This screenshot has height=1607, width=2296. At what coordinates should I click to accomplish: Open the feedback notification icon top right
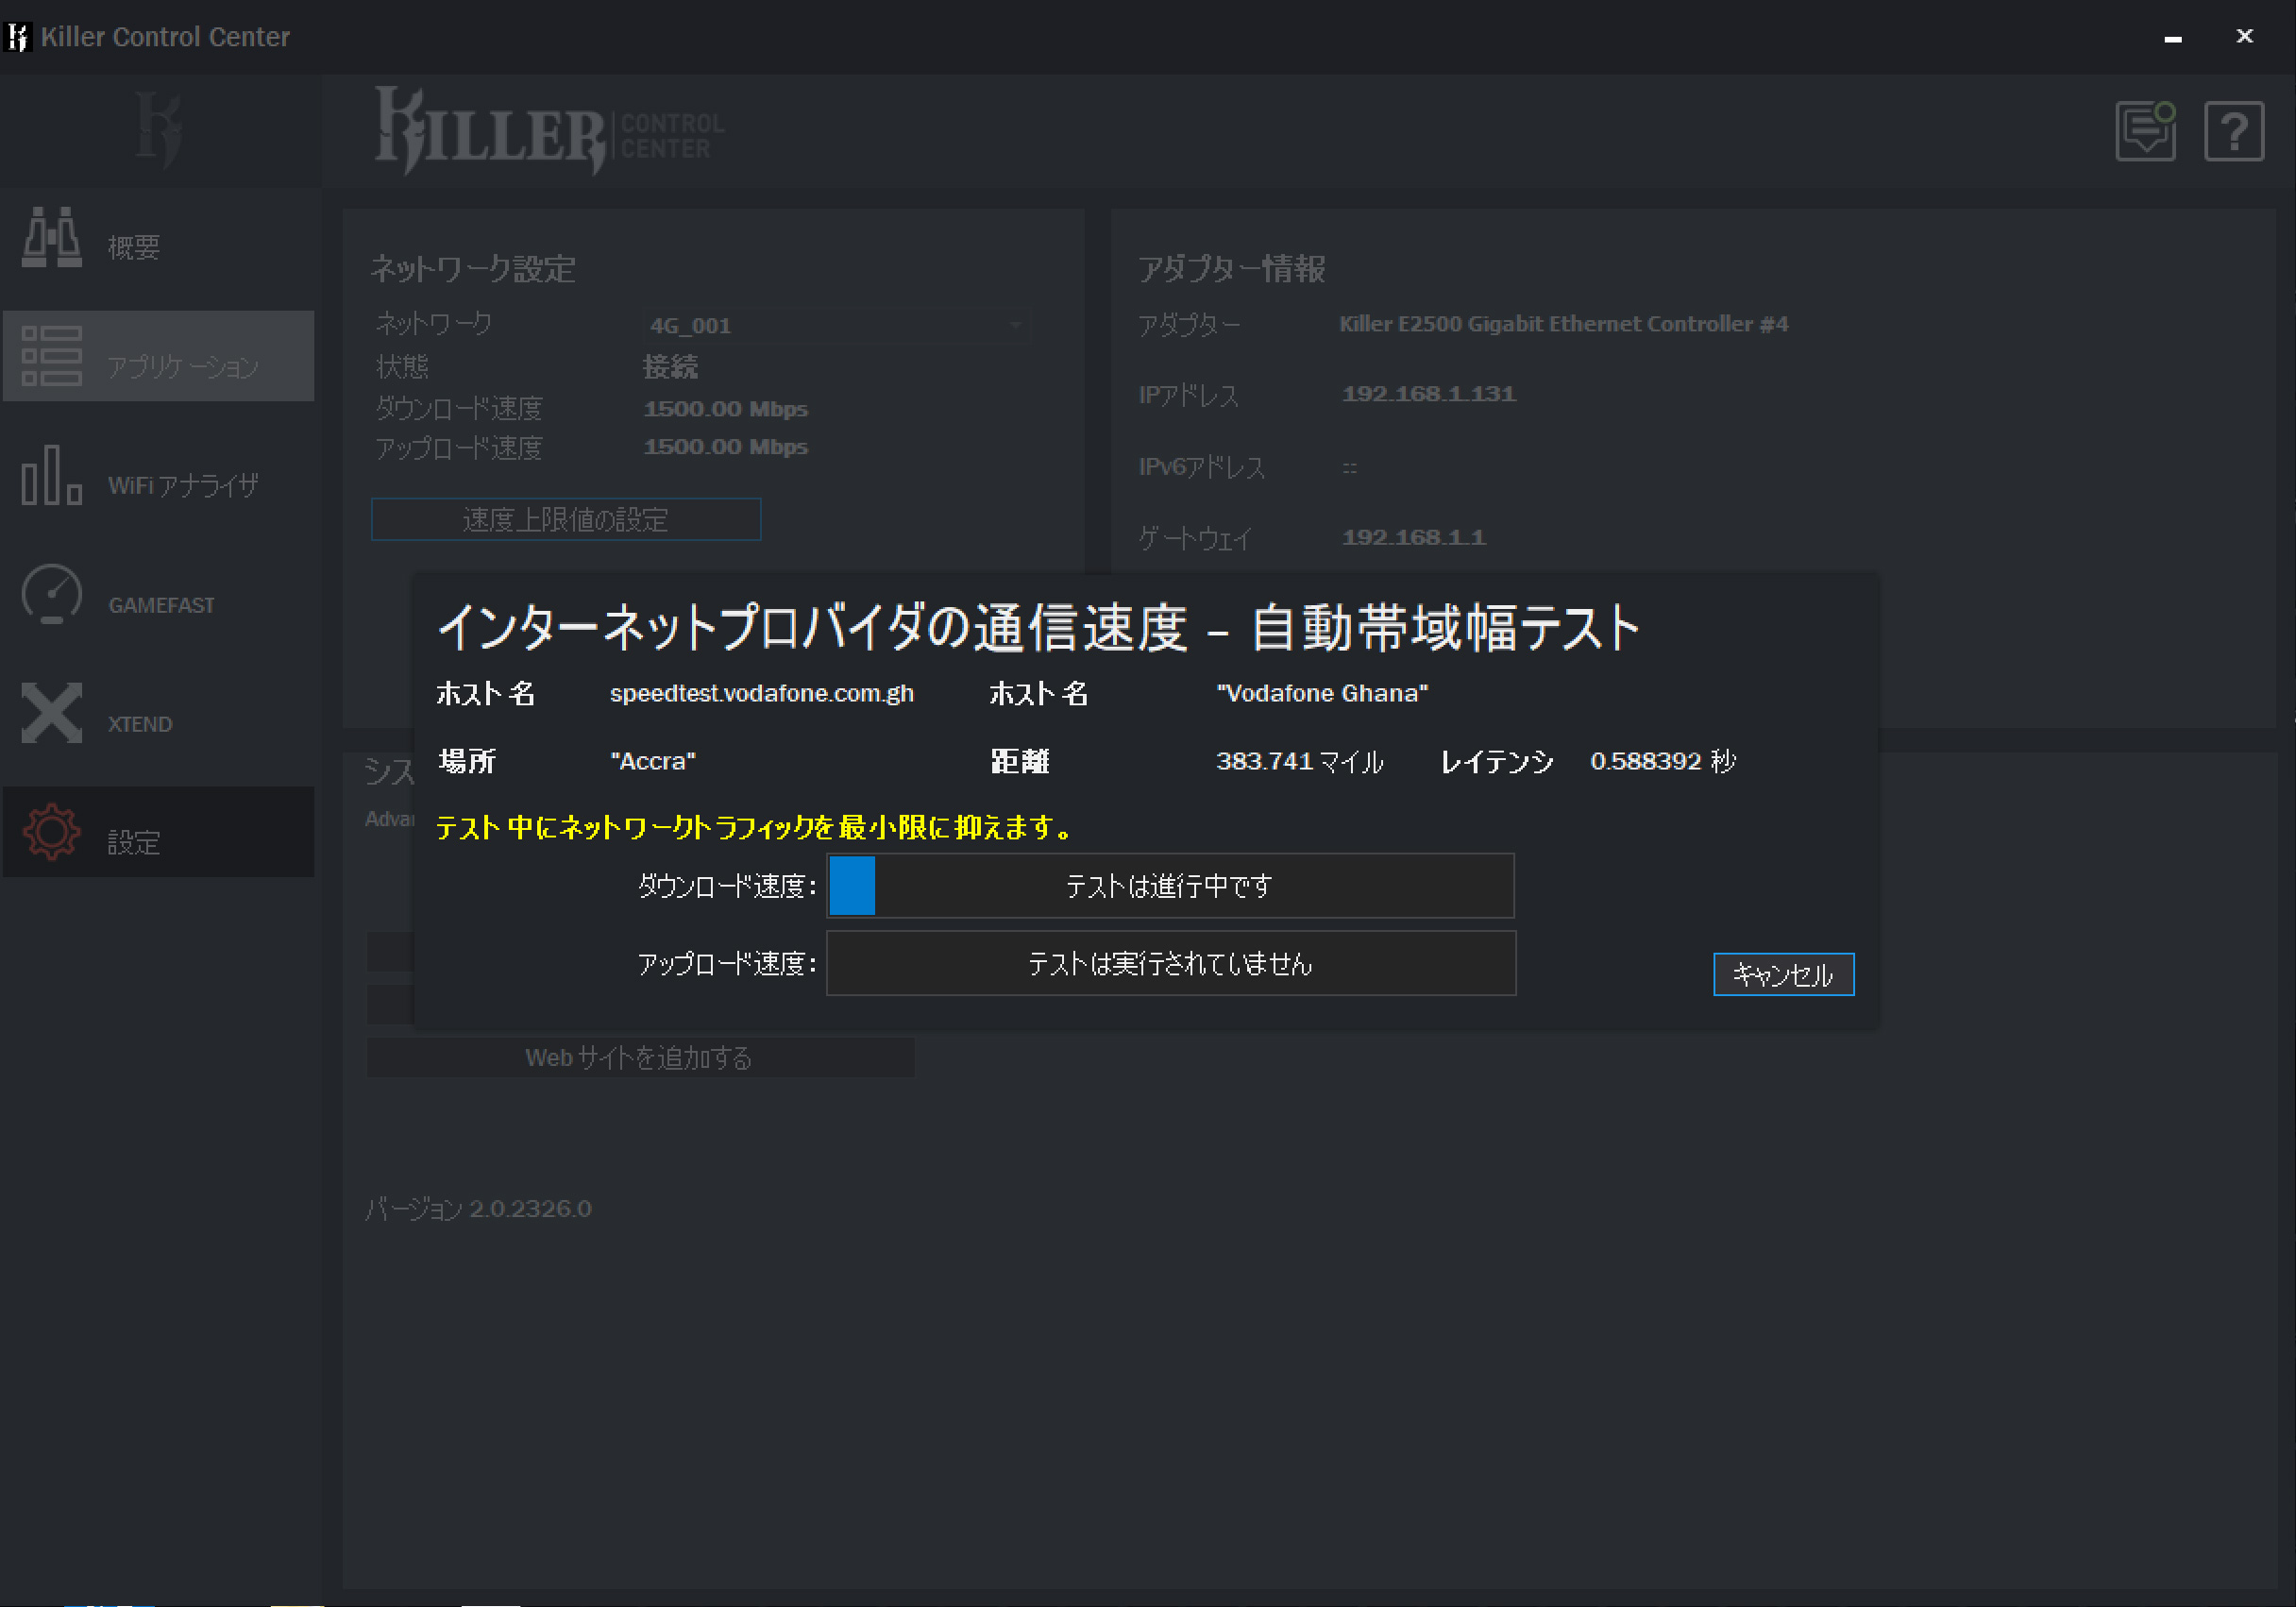pyautogui.click(x=2145, y=130)
